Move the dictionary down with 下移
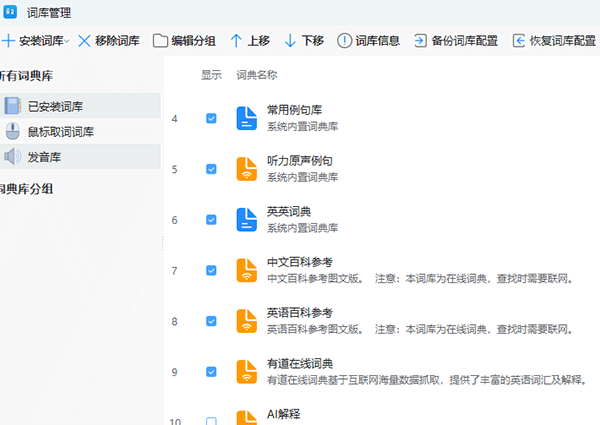600x425 pixels. pos(303,41)
